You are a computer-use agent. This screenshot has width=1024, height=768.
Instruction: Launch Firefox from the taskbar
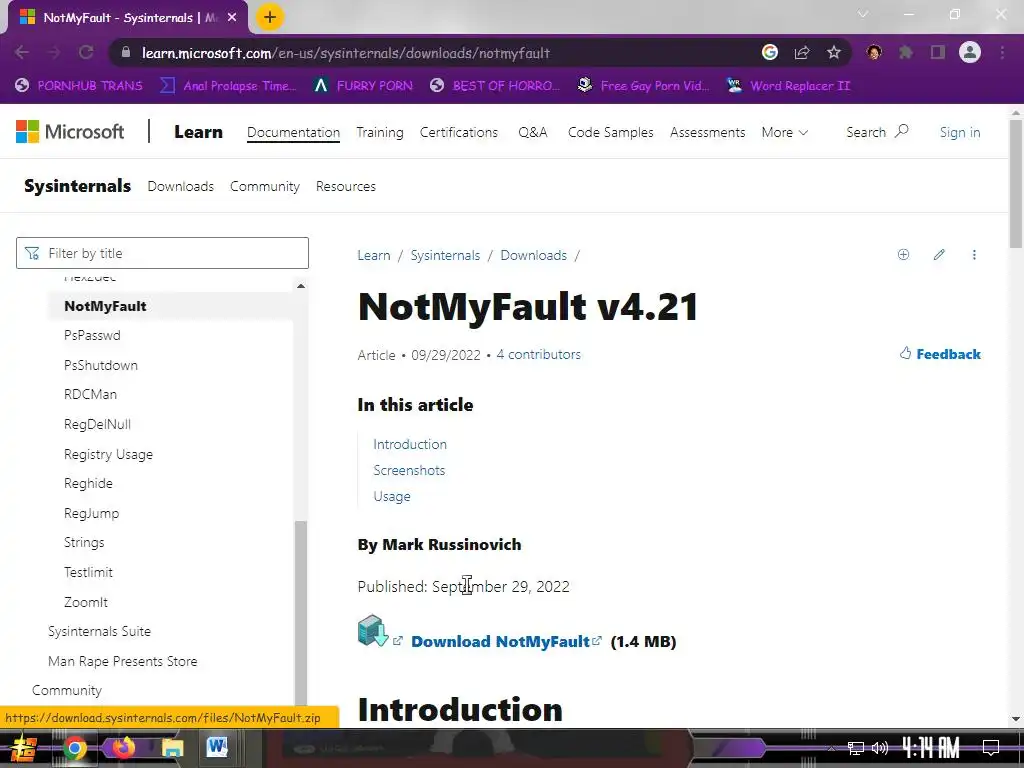coord(123,748)
